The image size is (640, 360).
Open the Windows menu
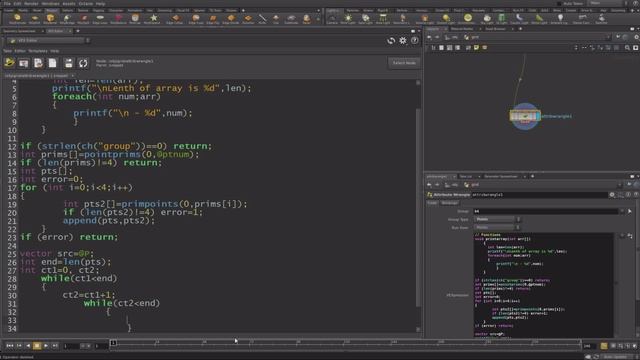[x=51, y=3]
